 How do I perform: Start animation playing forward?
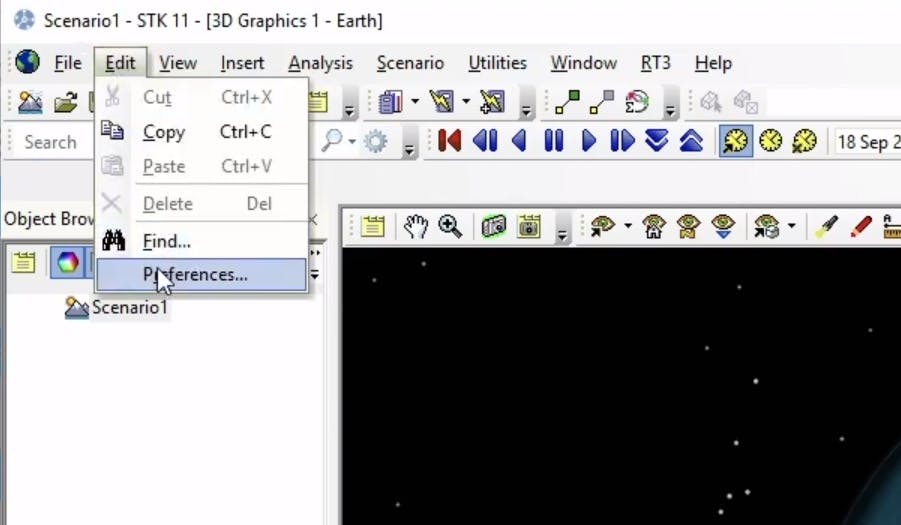[x=588, y=141]
